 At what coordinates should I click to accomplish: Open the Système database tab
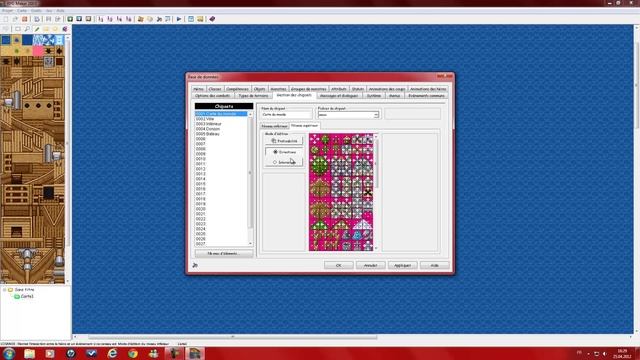373,96
